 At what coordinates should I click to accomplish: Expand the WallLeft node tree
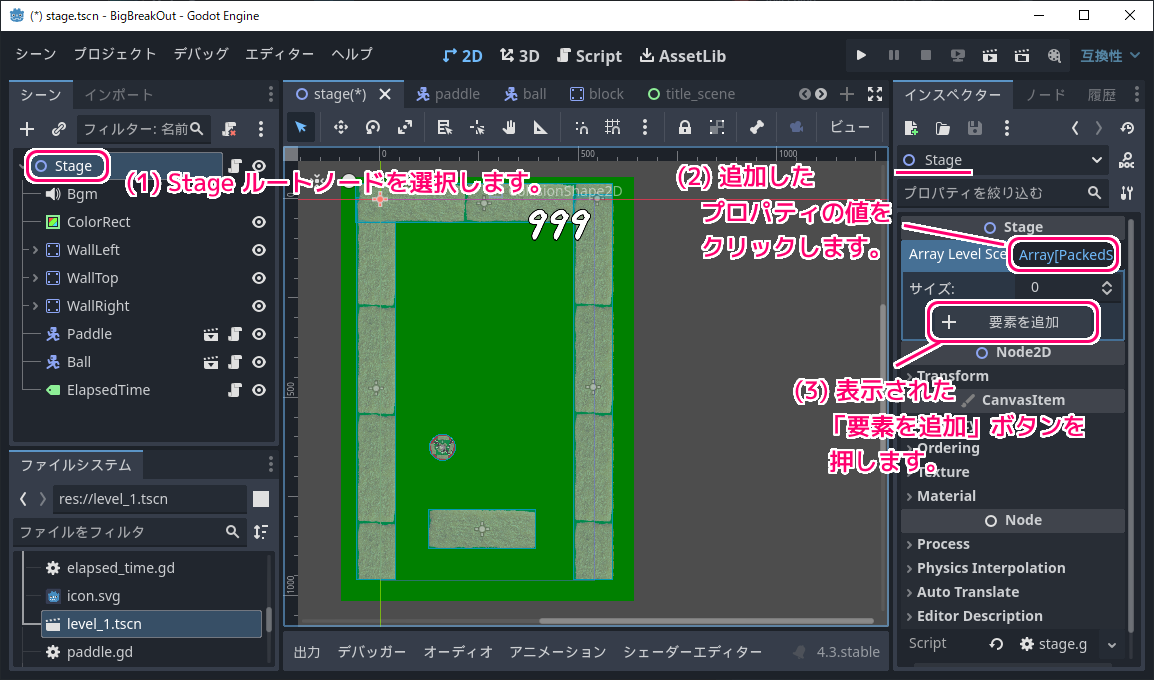pyautogui.click(x=35, y=250)
